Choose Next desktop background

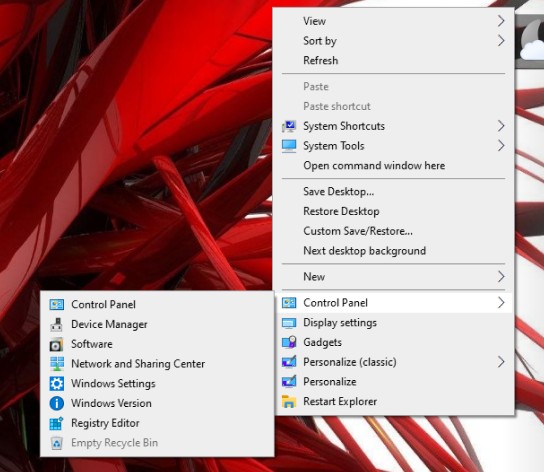(x=393, y=251)
